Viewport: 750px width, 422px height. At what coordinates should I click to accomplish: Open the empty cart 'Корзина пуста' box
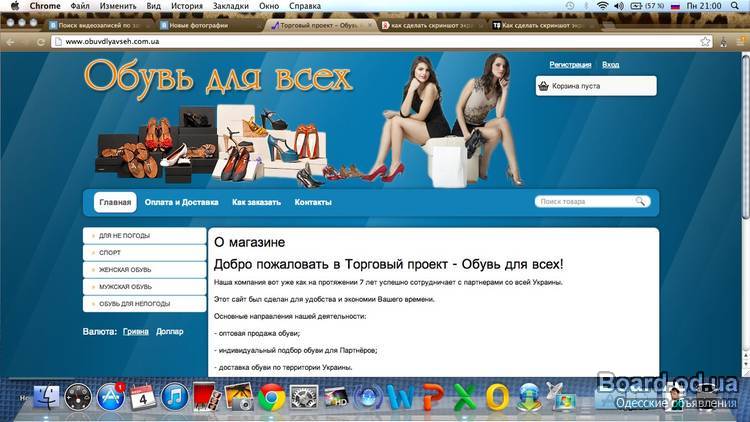pos(596,87)
